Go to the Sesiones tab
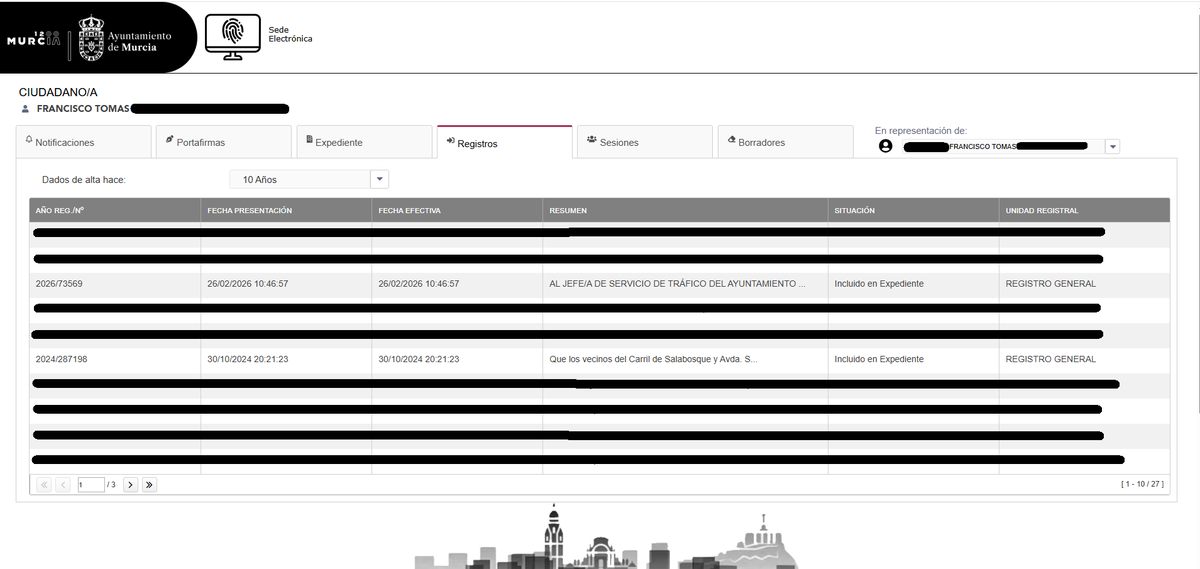The height and width of the screenshot is (569, 1200). click(x=645, y=142)
